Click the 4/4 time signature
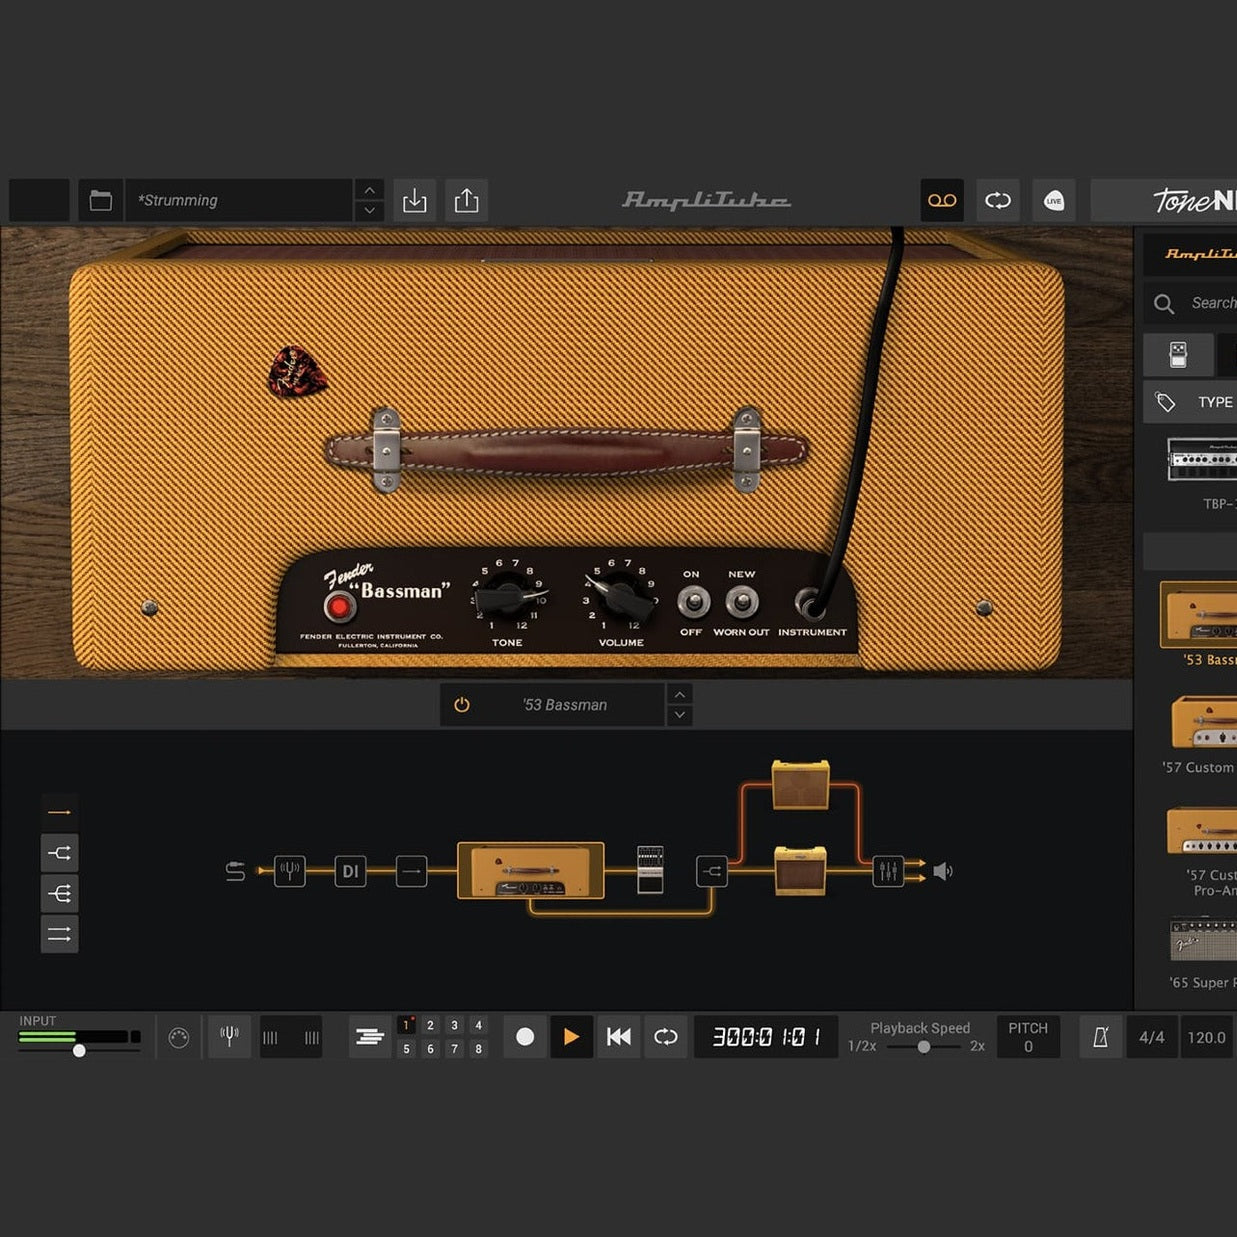Screen dimensions: 1237x1237 [x=1152, y=1037]
